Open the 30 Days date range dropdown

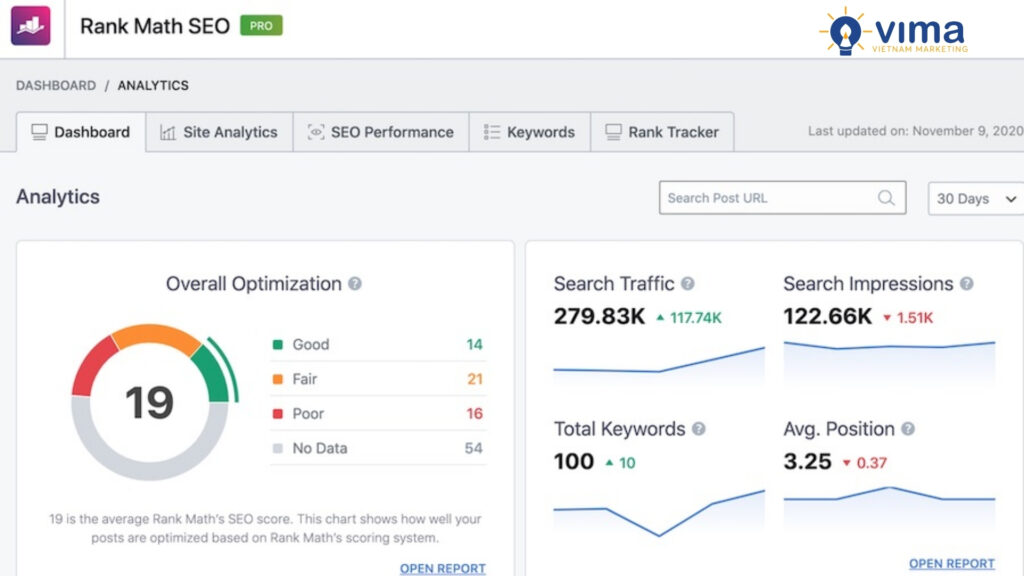(x=974, y=198)
